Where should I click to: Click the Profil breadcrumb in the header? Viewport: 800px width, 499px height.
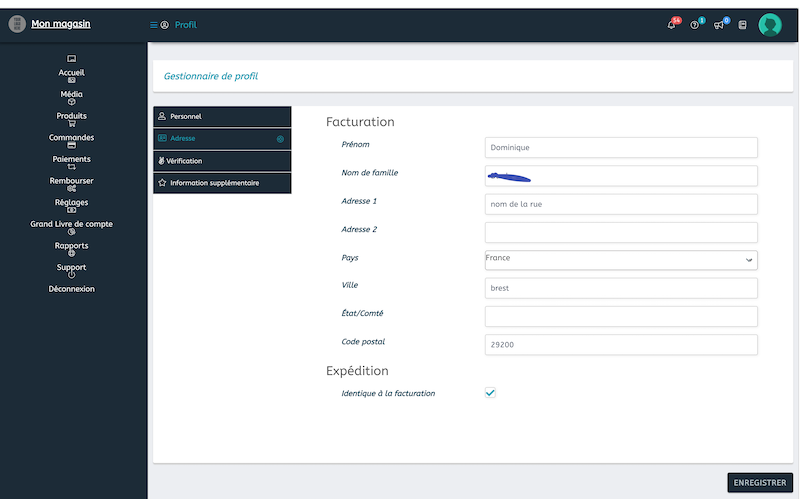pyautogui.click(x=186, y=25)
